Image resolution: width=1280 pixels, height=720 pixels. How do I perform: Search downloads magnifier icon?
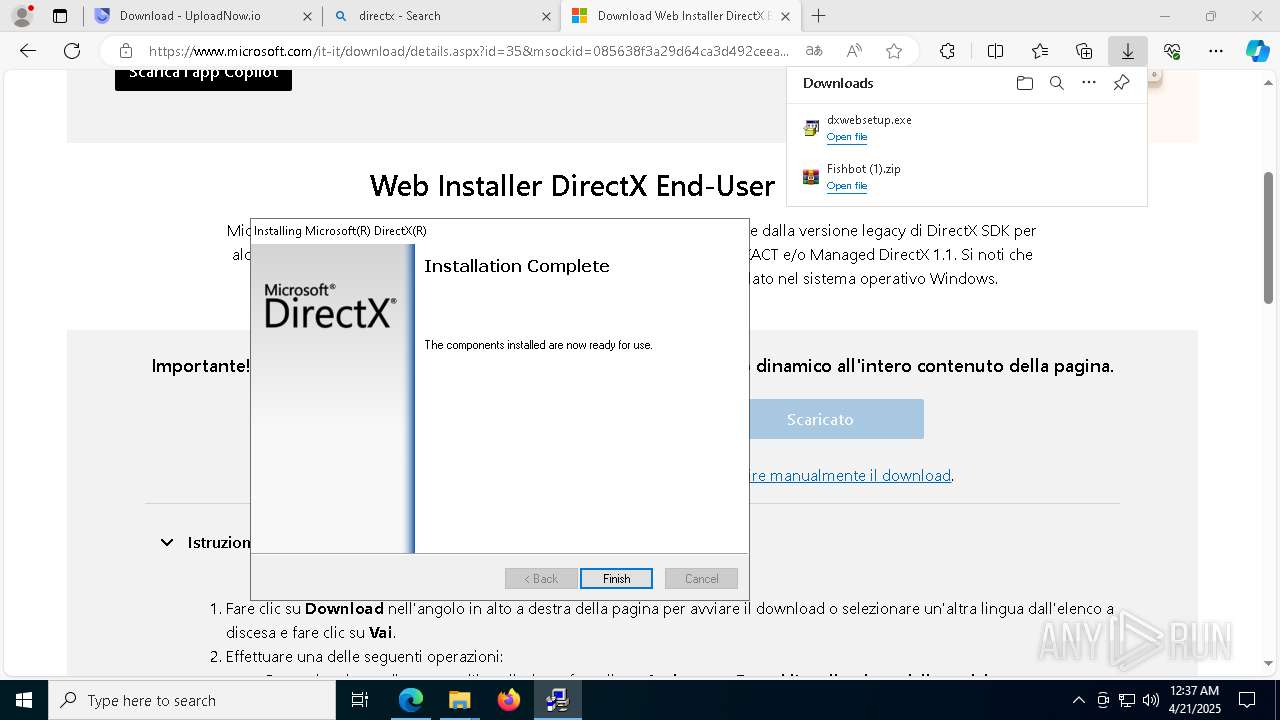pos(1056,83)
